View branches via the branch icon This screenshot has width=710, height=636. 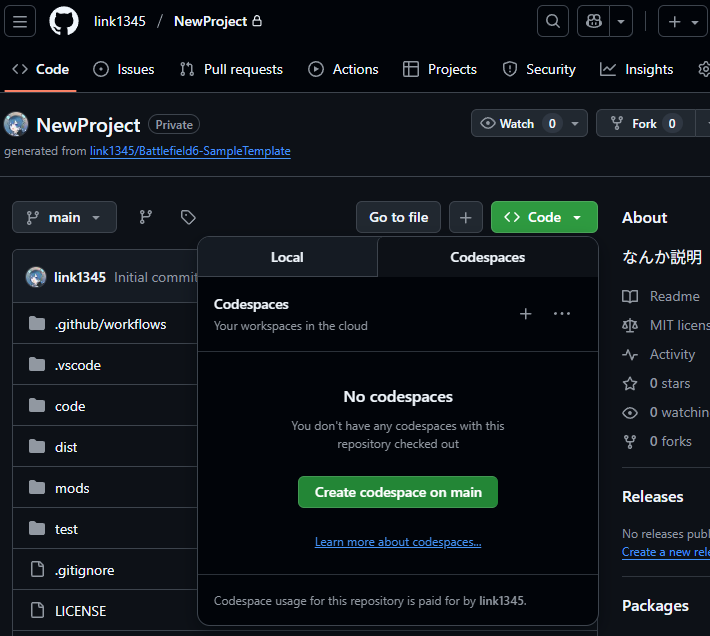point(145,217)
